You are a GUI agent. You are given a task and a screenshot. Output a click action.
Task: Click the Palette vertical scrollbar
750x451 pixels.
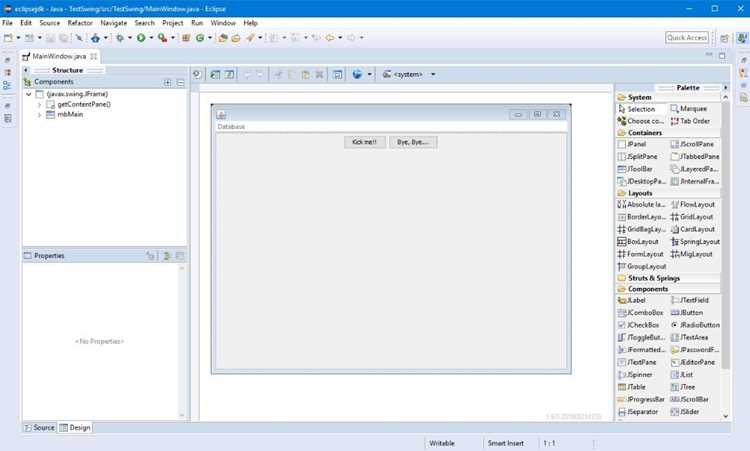(725, 234)
